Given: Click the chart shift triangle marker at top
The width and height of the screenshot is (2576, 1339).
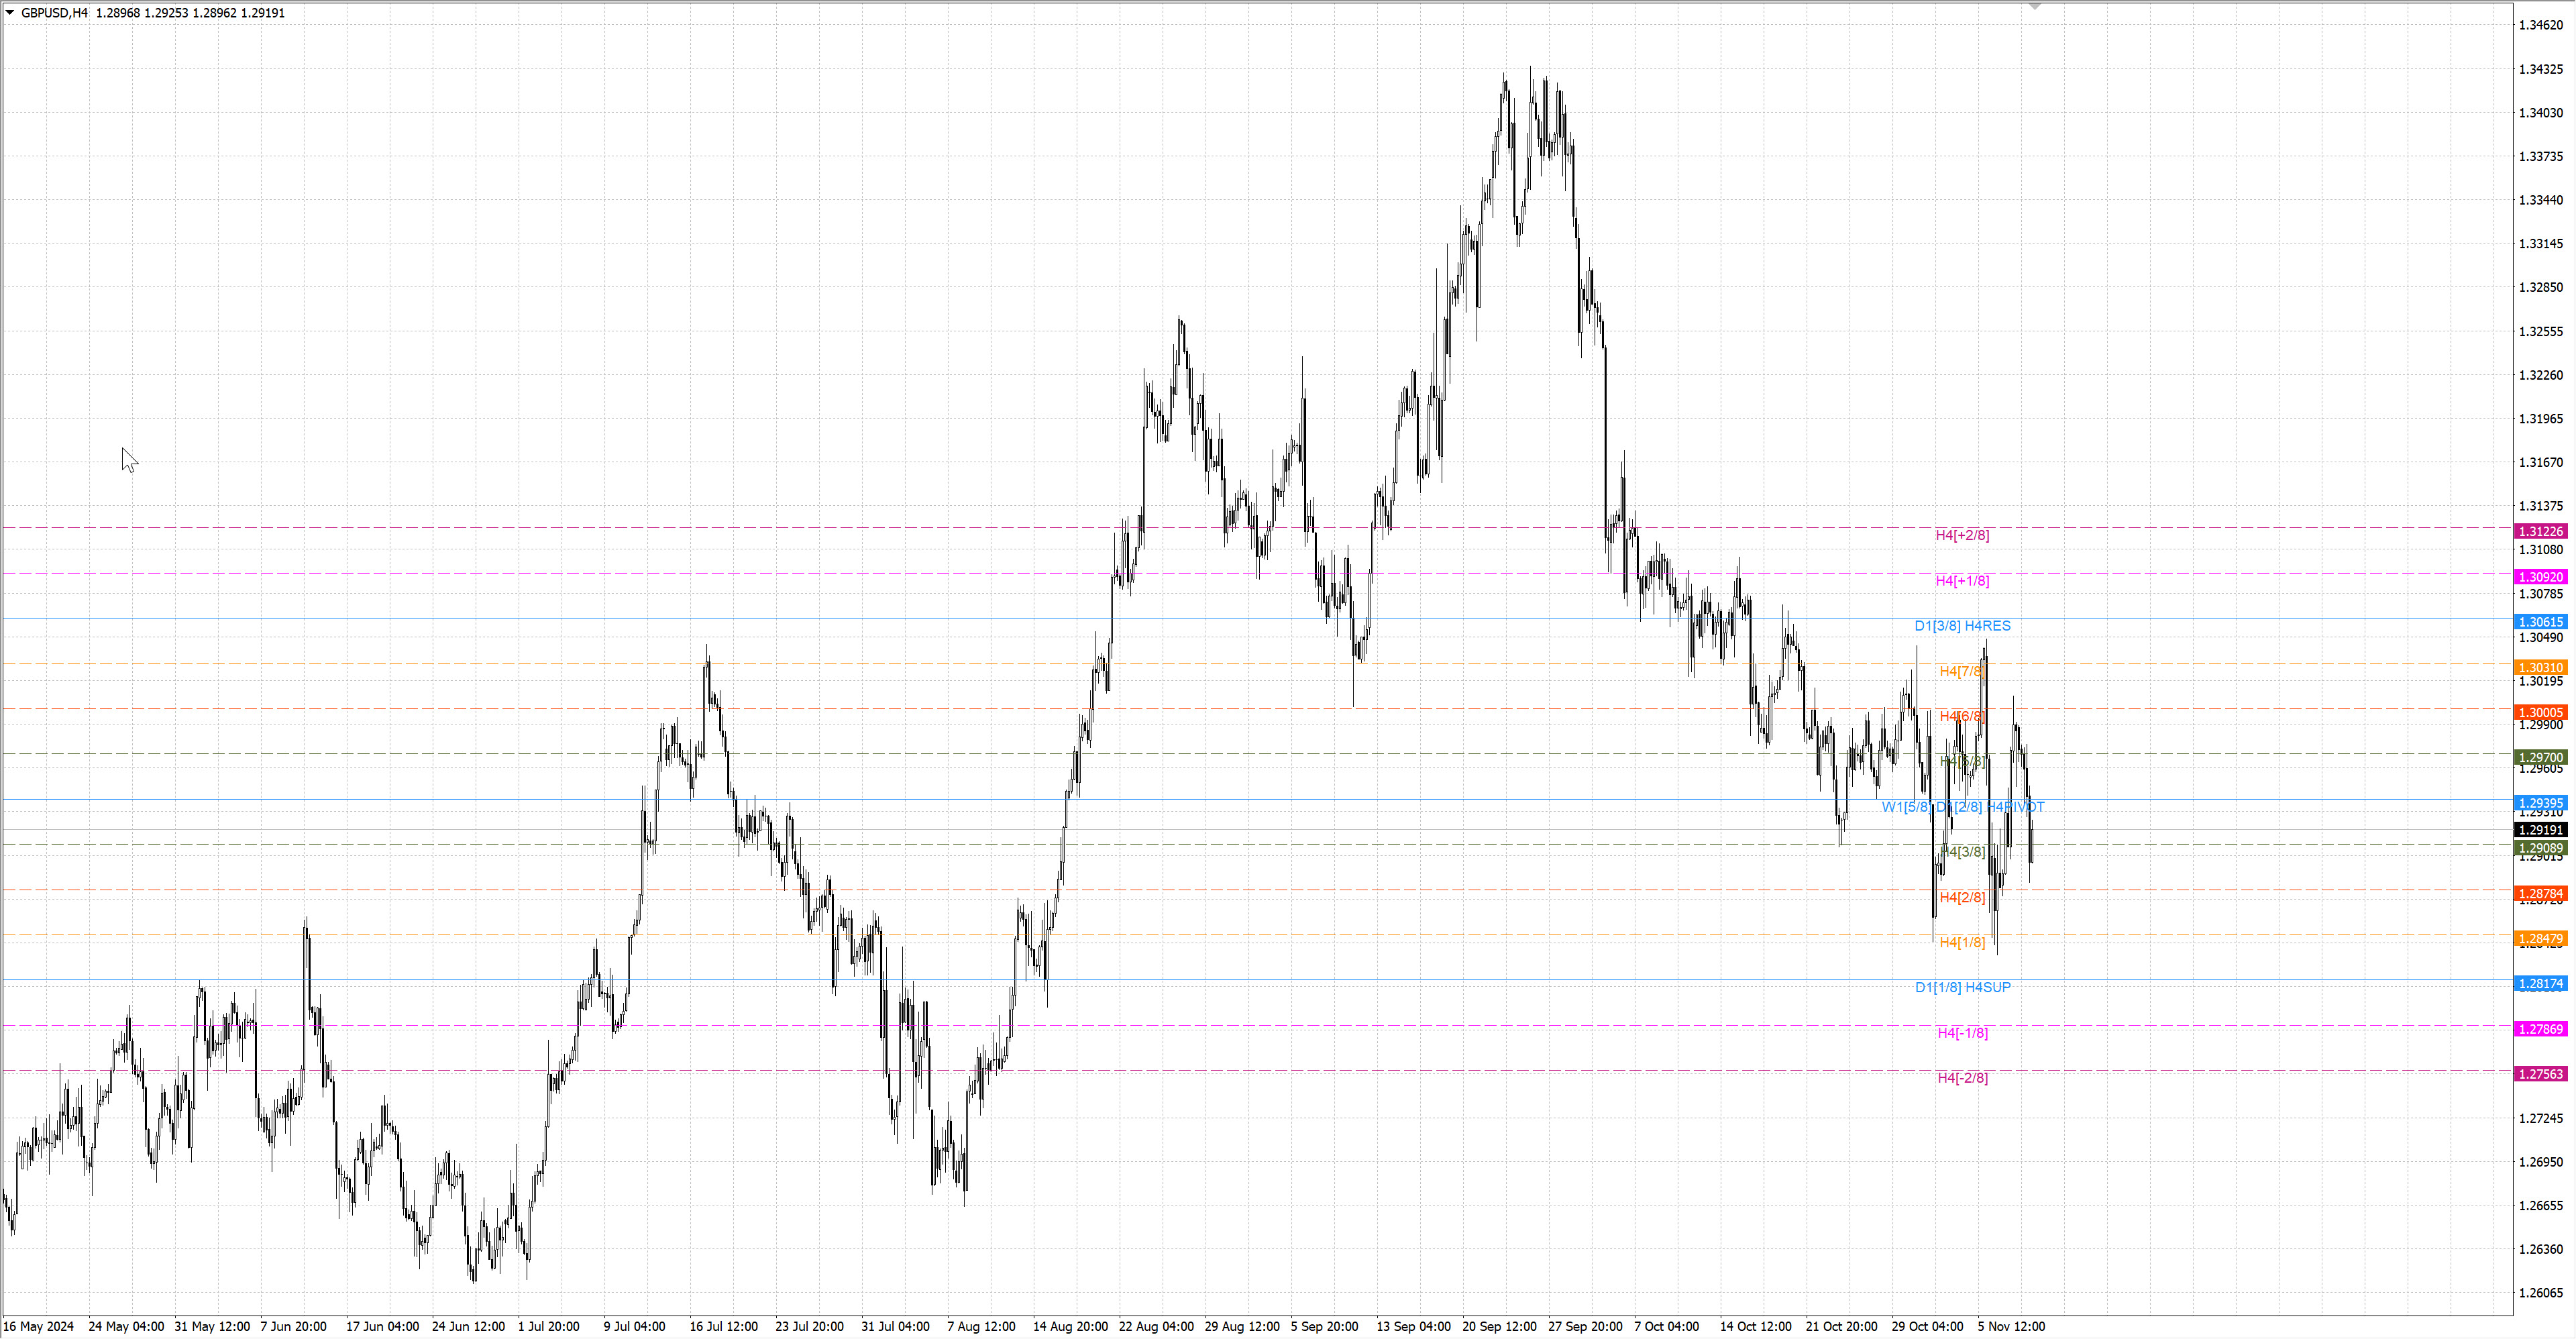Looking at the screenshot, I should click(2034, 6).
